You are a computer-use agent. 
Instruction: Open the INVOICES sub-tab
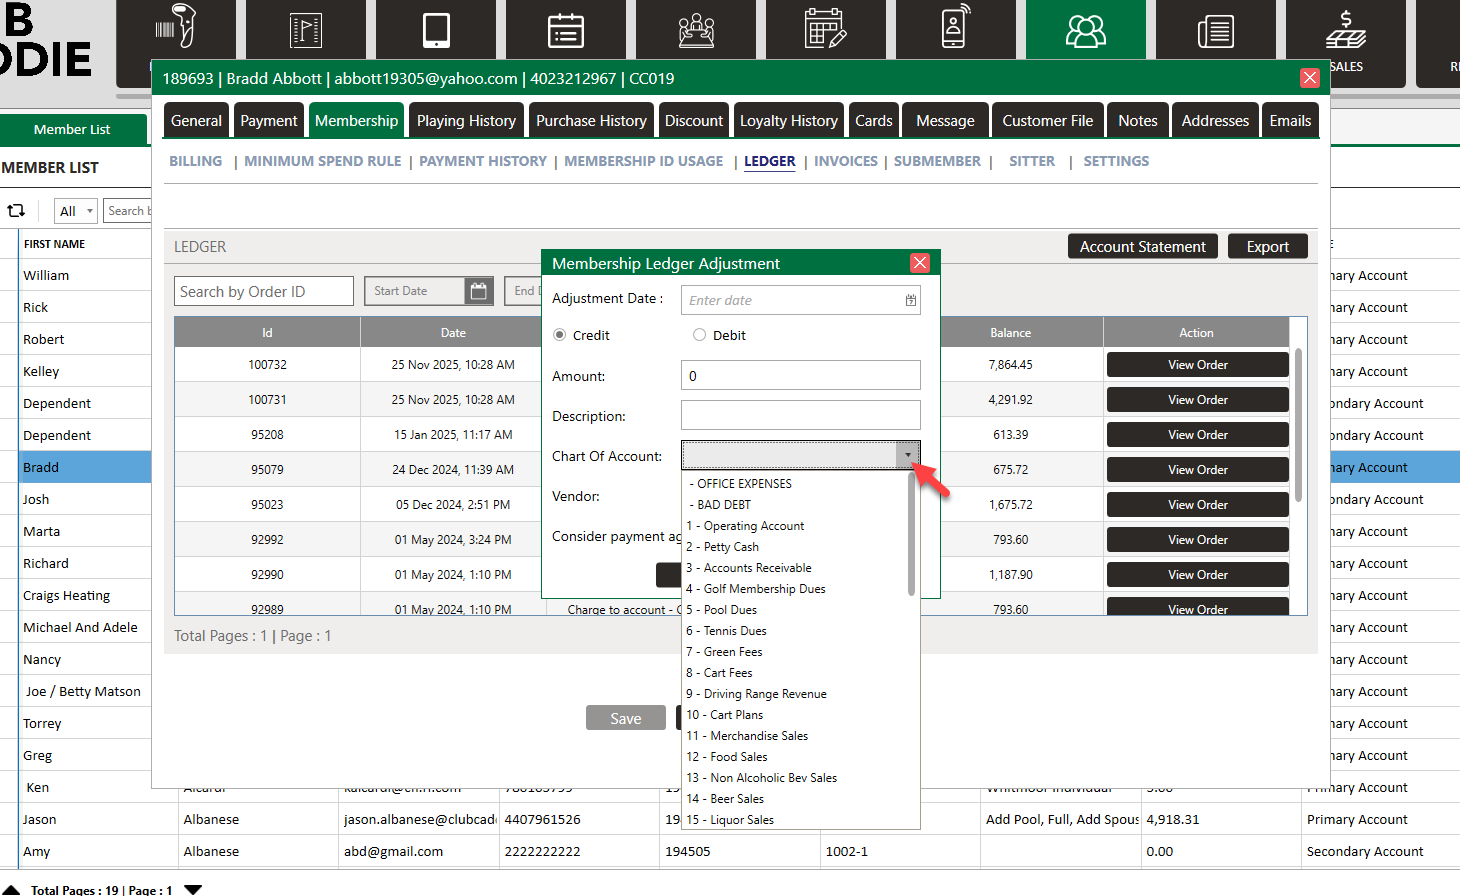point(845,161)
